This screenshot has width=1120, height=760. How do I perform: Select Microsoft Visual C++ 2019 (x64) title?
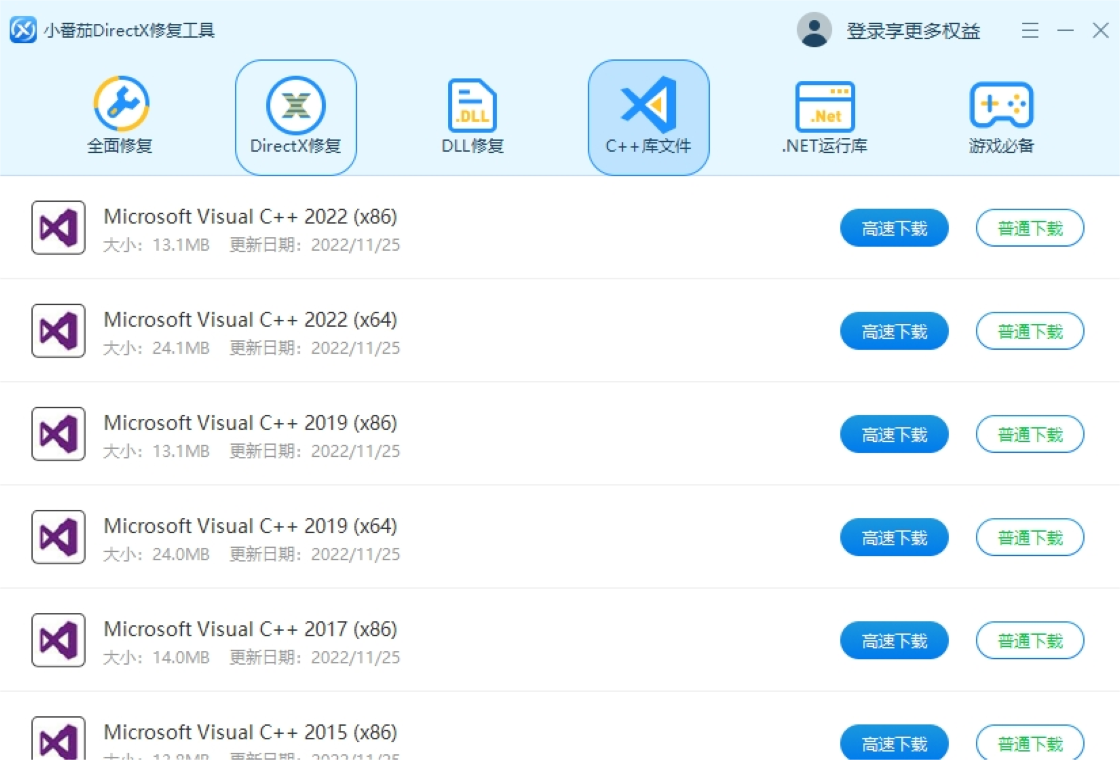tap(250, 526)
